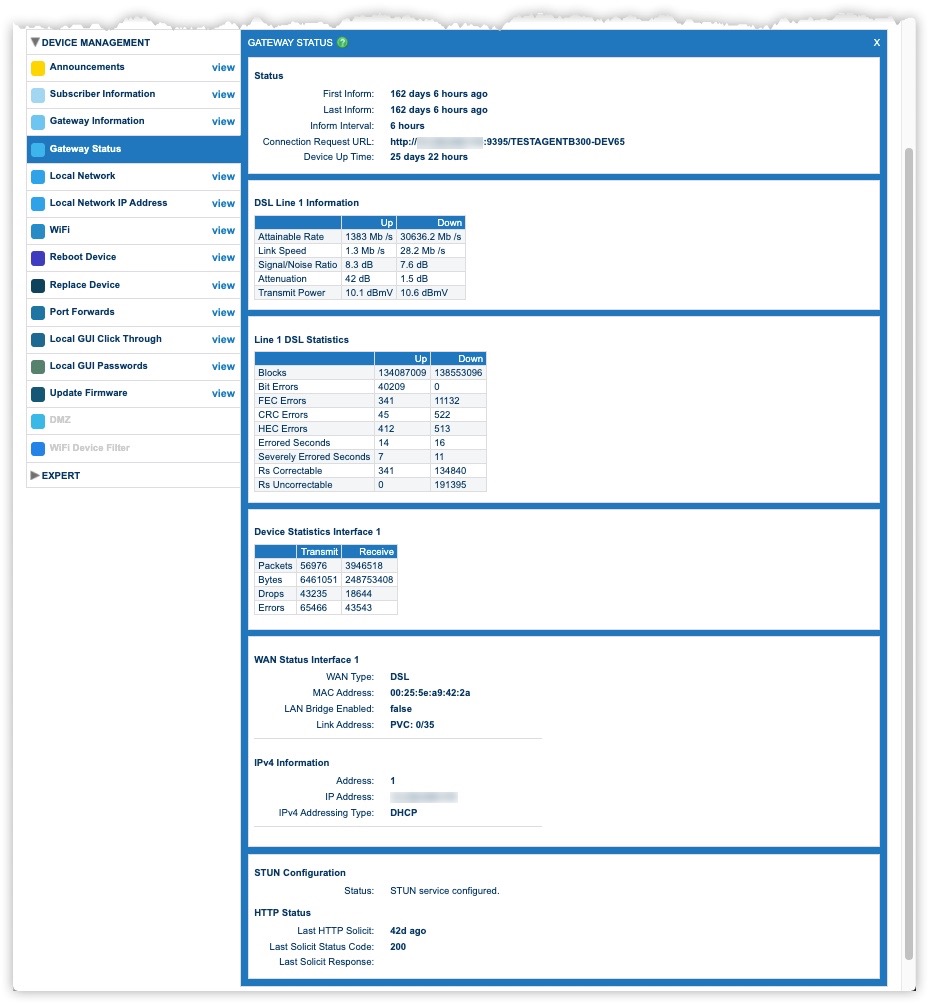Click the WiFi square icon

pos(38,231)
